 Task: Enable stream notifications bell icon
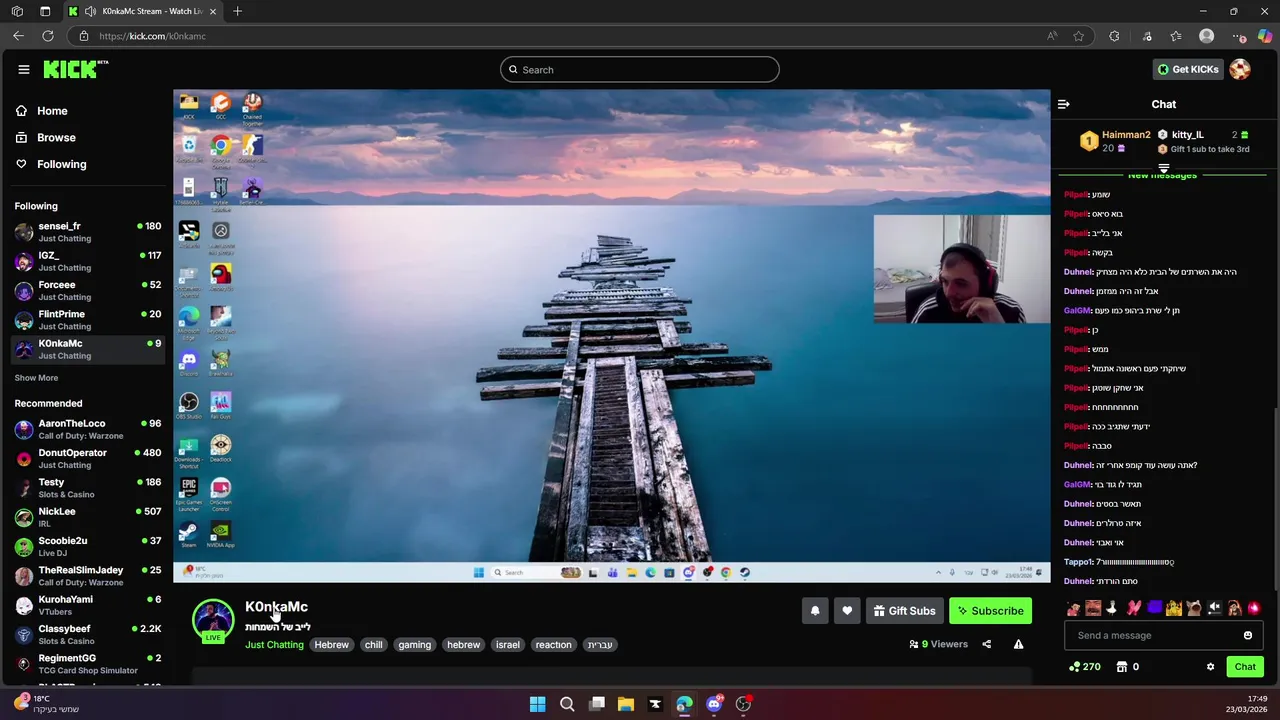point(815,611)
